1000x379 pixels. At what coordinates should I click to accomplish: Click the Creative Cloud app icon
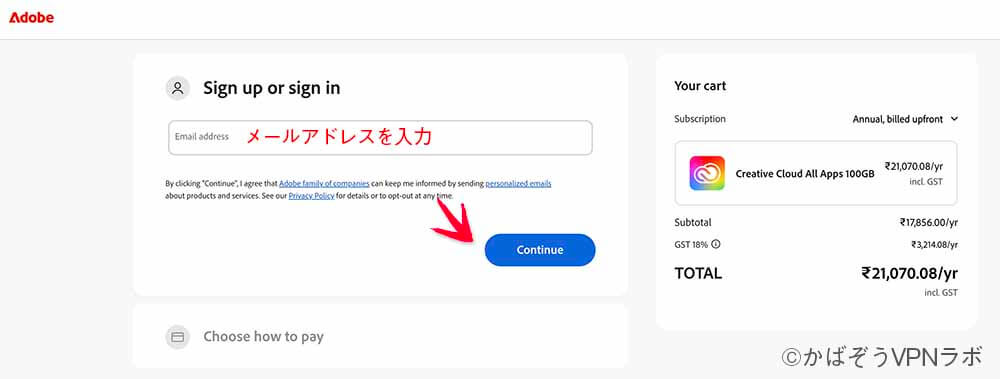[x=707, y=173]
